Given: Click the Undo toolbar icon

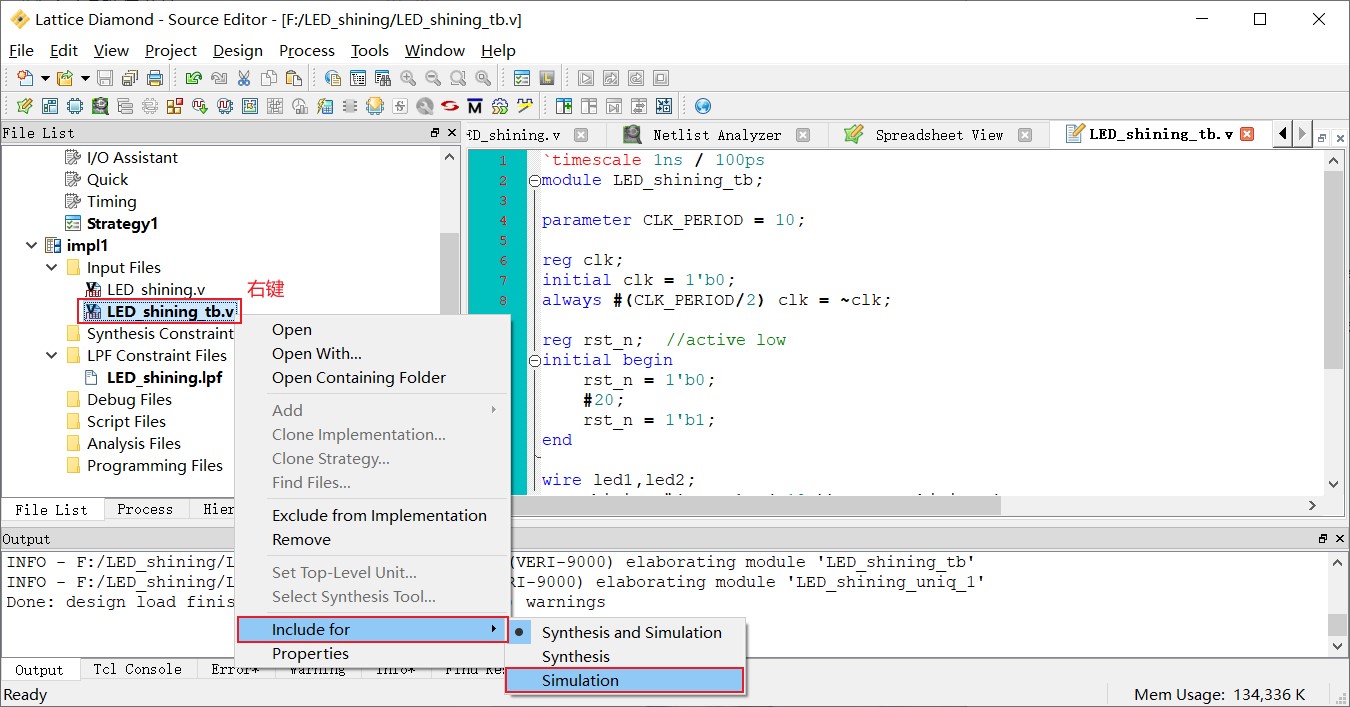Looking at the screenshot, I should 194,78.
